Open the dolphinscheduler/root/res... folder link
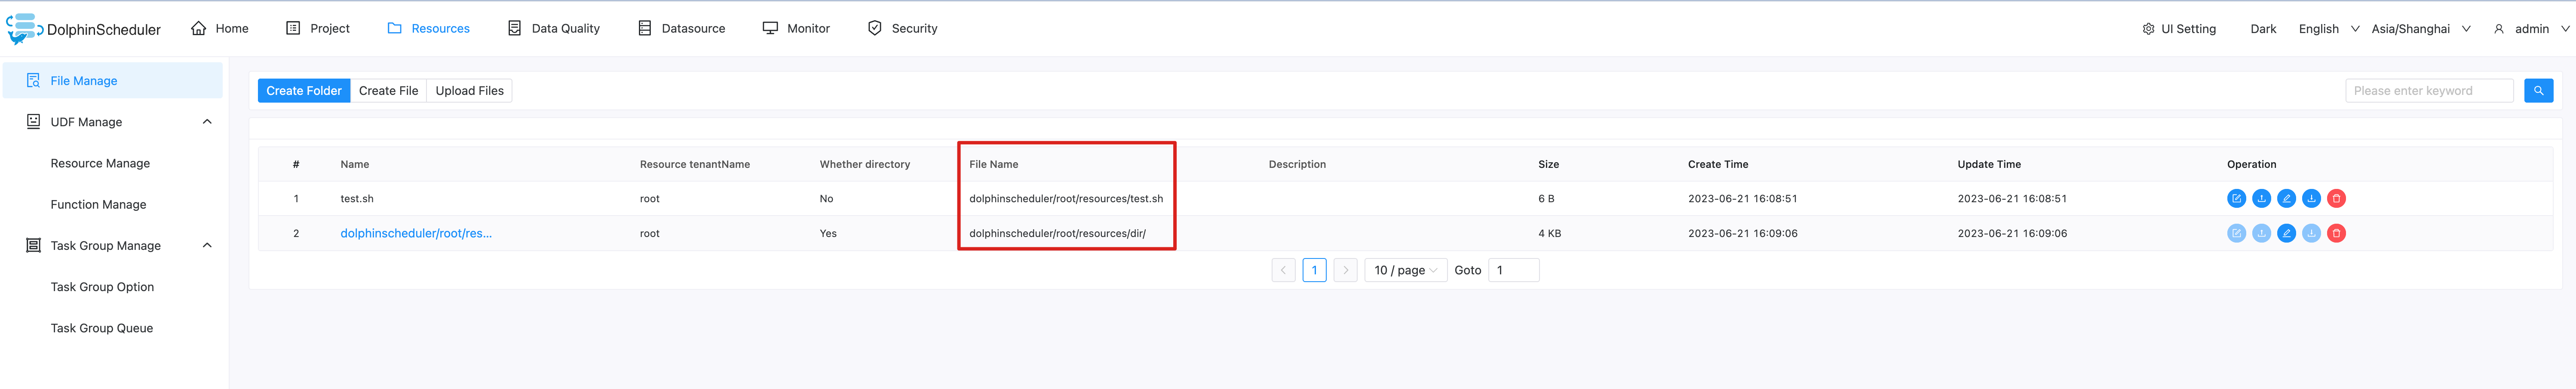Screen dimensions: 2576x389 coord(417,233)
